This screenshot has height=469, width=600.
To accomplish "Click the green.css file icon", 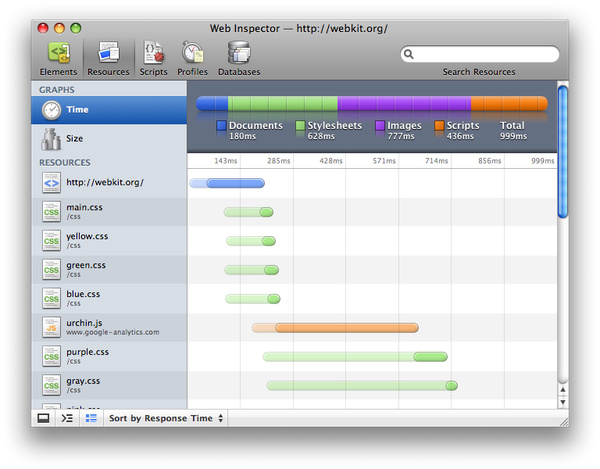I will pos(51,270).
